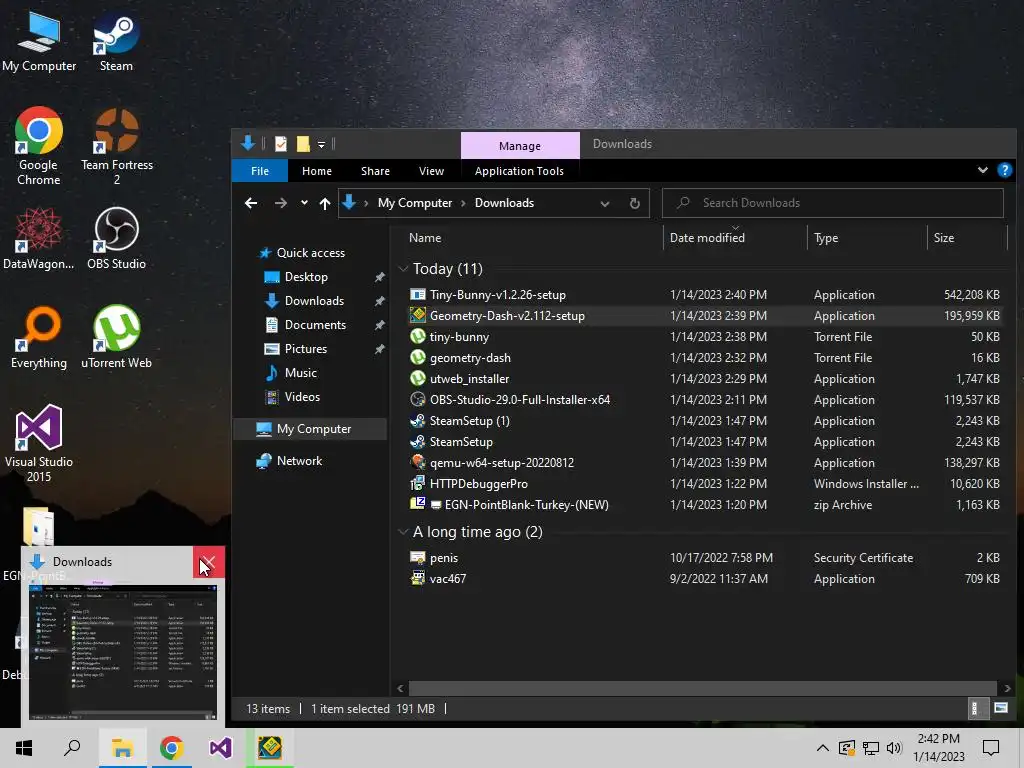1024x768 pixels.
Task: Open the Home ribbon tab
Action: point(317,170)
